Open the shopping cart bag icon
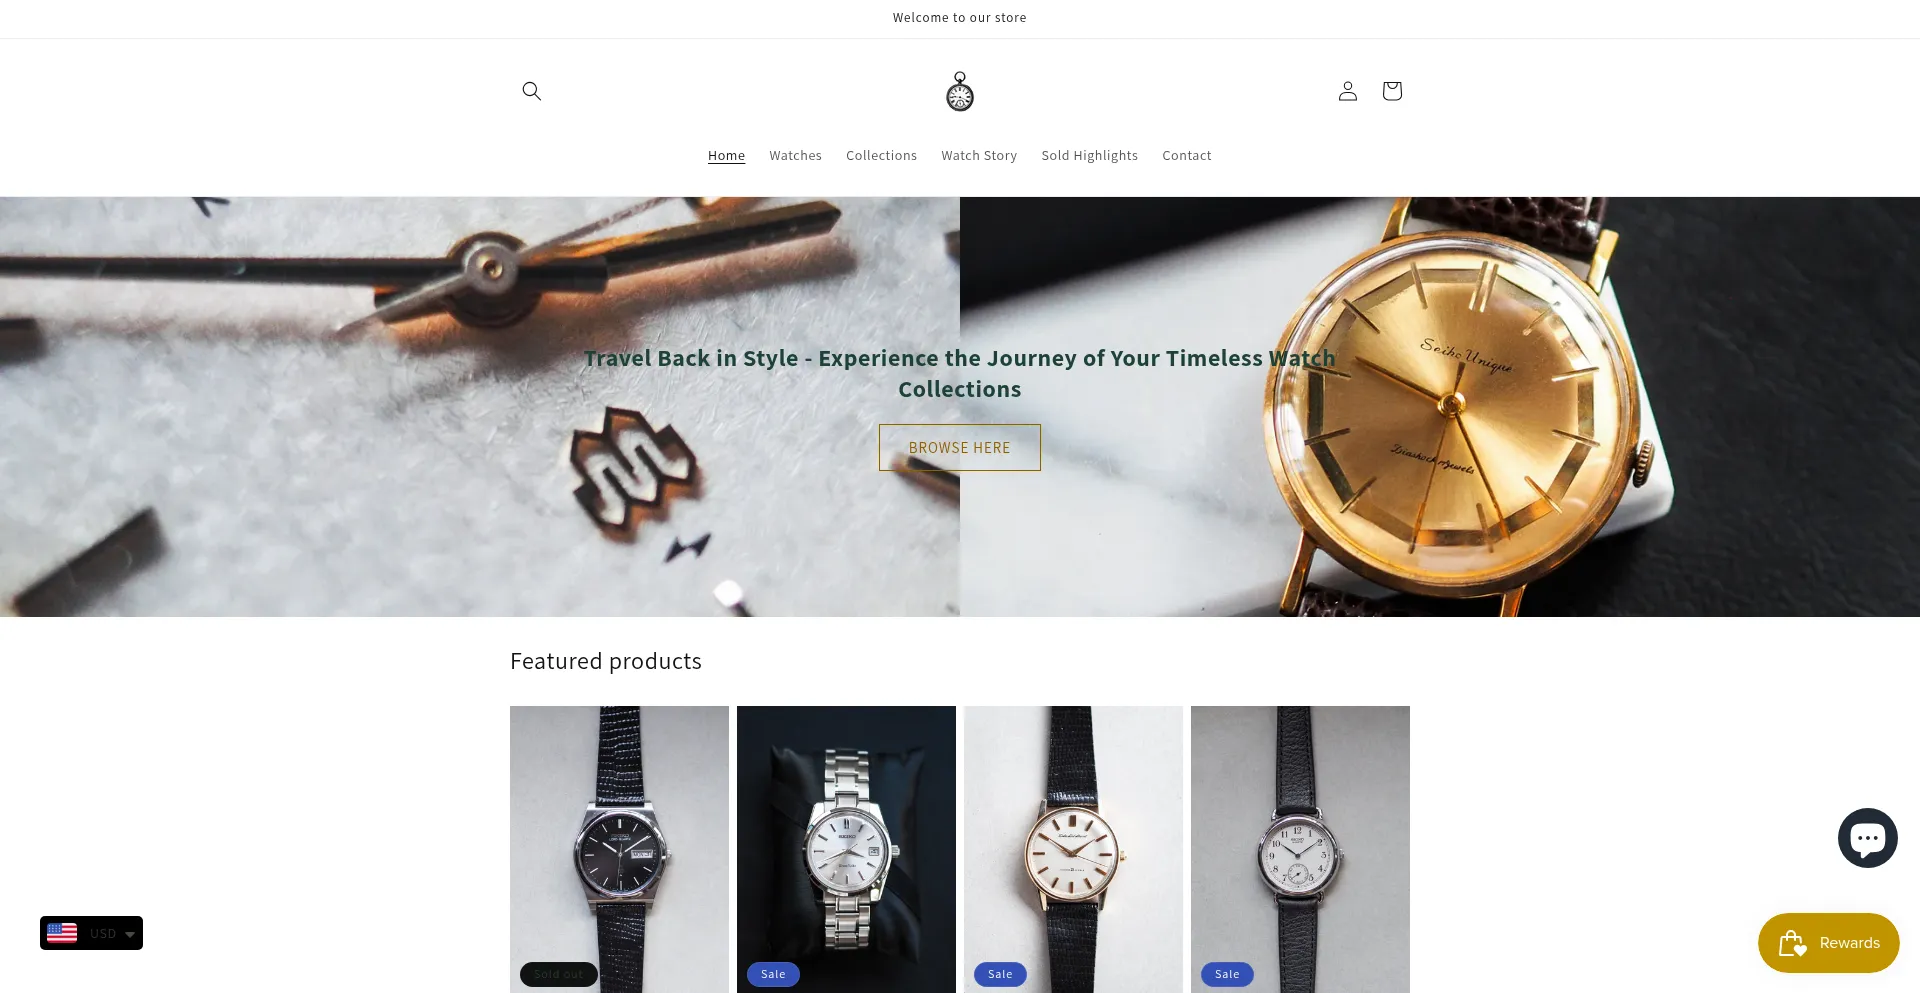The width and height of the screenshot is (1920, 993). (1392, 91)
